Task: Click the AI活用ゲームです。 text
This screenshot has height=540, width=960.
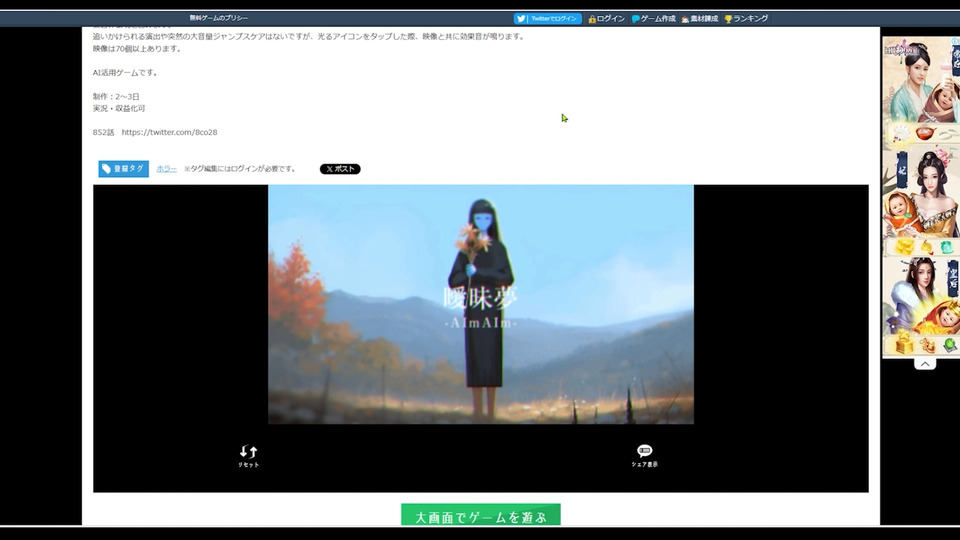Action: (126, 73)
